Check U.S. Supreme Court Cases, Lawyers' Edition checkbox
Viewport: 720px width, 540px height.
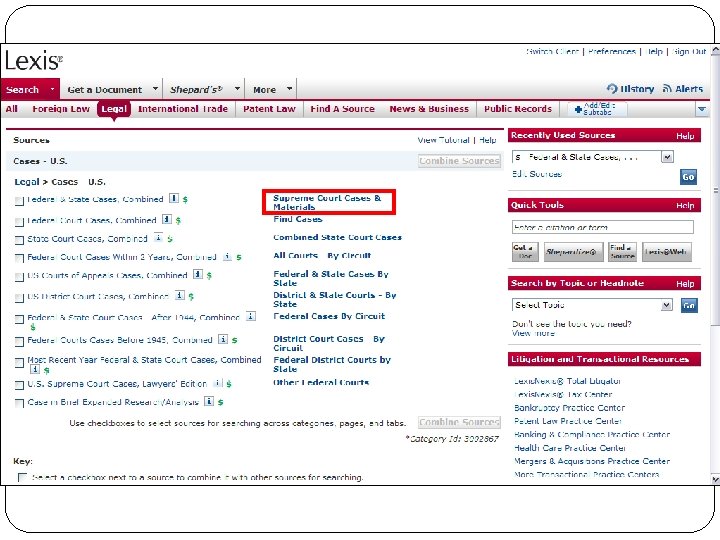[x=19, y=385]
